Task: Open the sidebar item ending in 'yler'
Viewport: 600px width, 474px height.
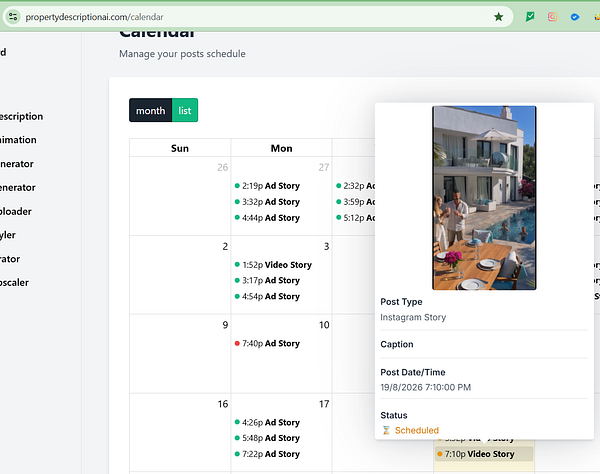Action: (x=8, y=235)
